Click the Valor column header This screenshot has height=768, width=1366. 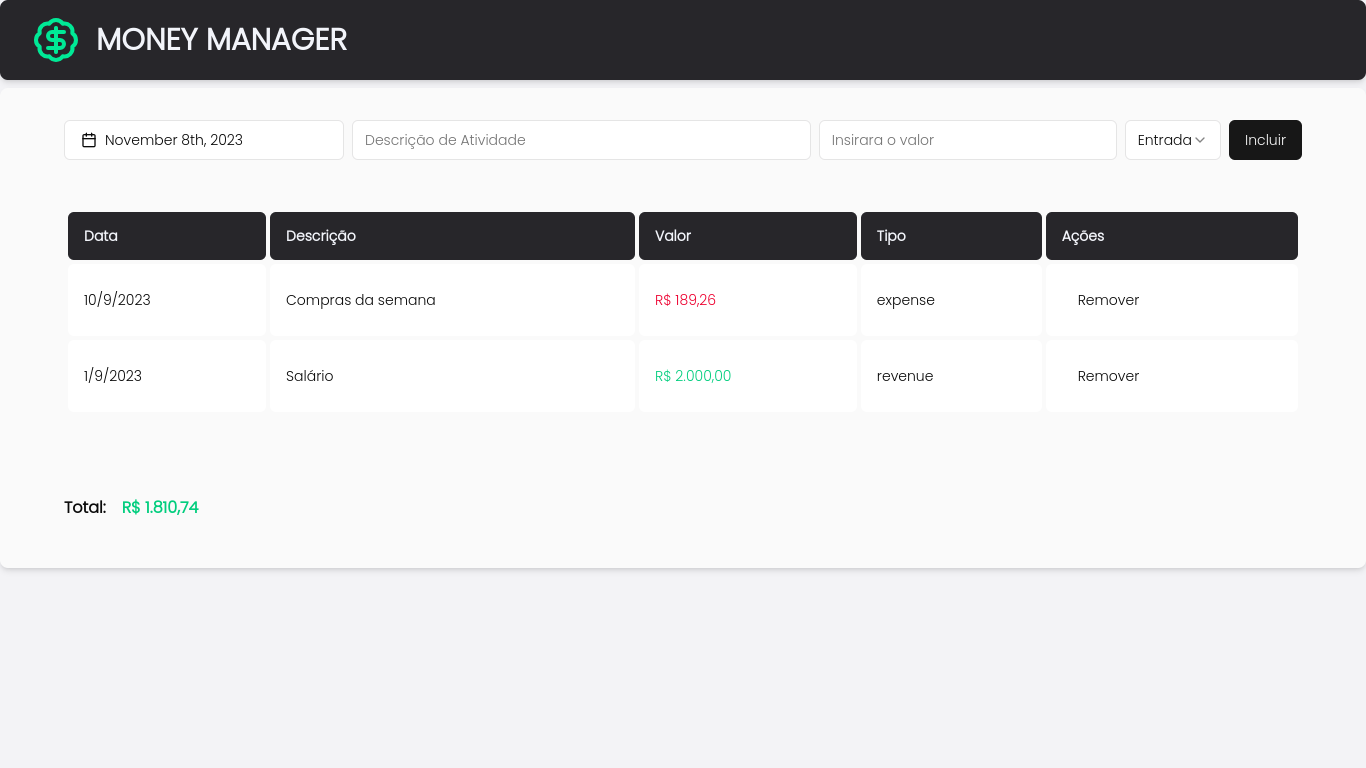pyautogui.click(x=748, y=236)
